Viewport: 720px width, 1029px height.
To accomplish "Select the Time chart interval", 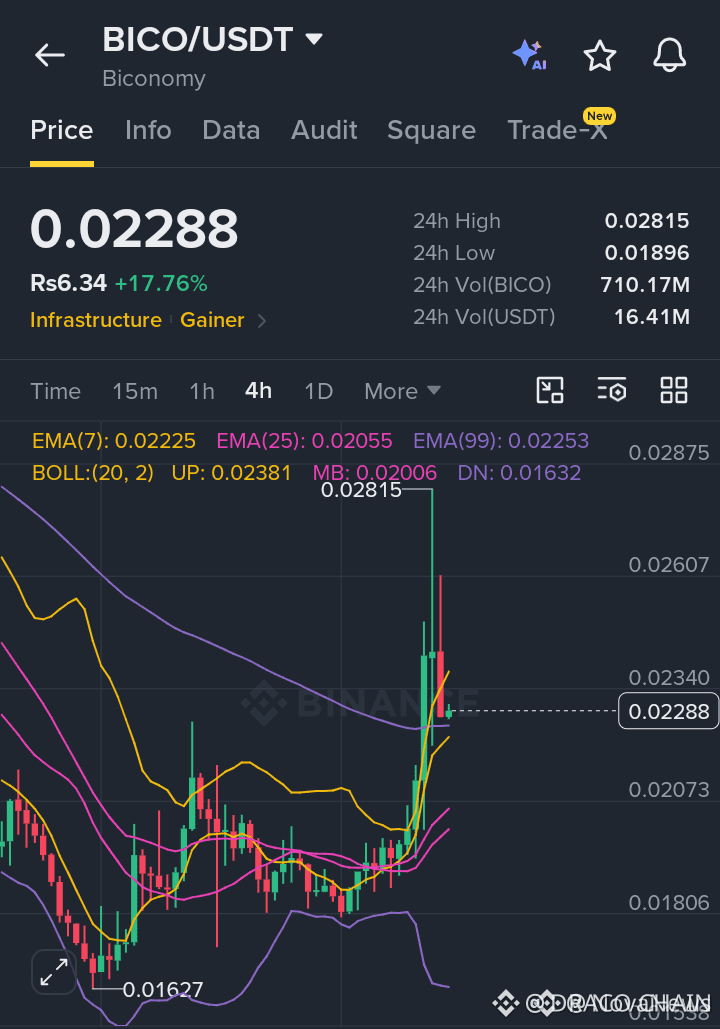I will click(x=56, y=391).
